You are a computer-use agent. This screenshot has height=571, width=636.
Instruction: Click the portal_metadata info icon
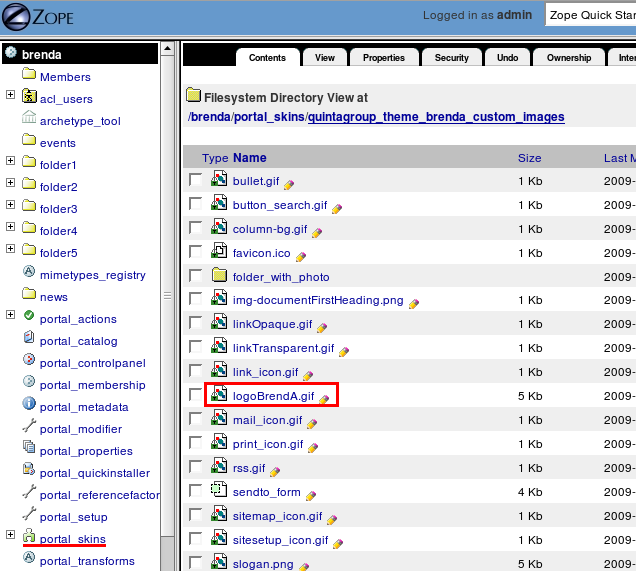pyautogui.click(x=29, y=403)
